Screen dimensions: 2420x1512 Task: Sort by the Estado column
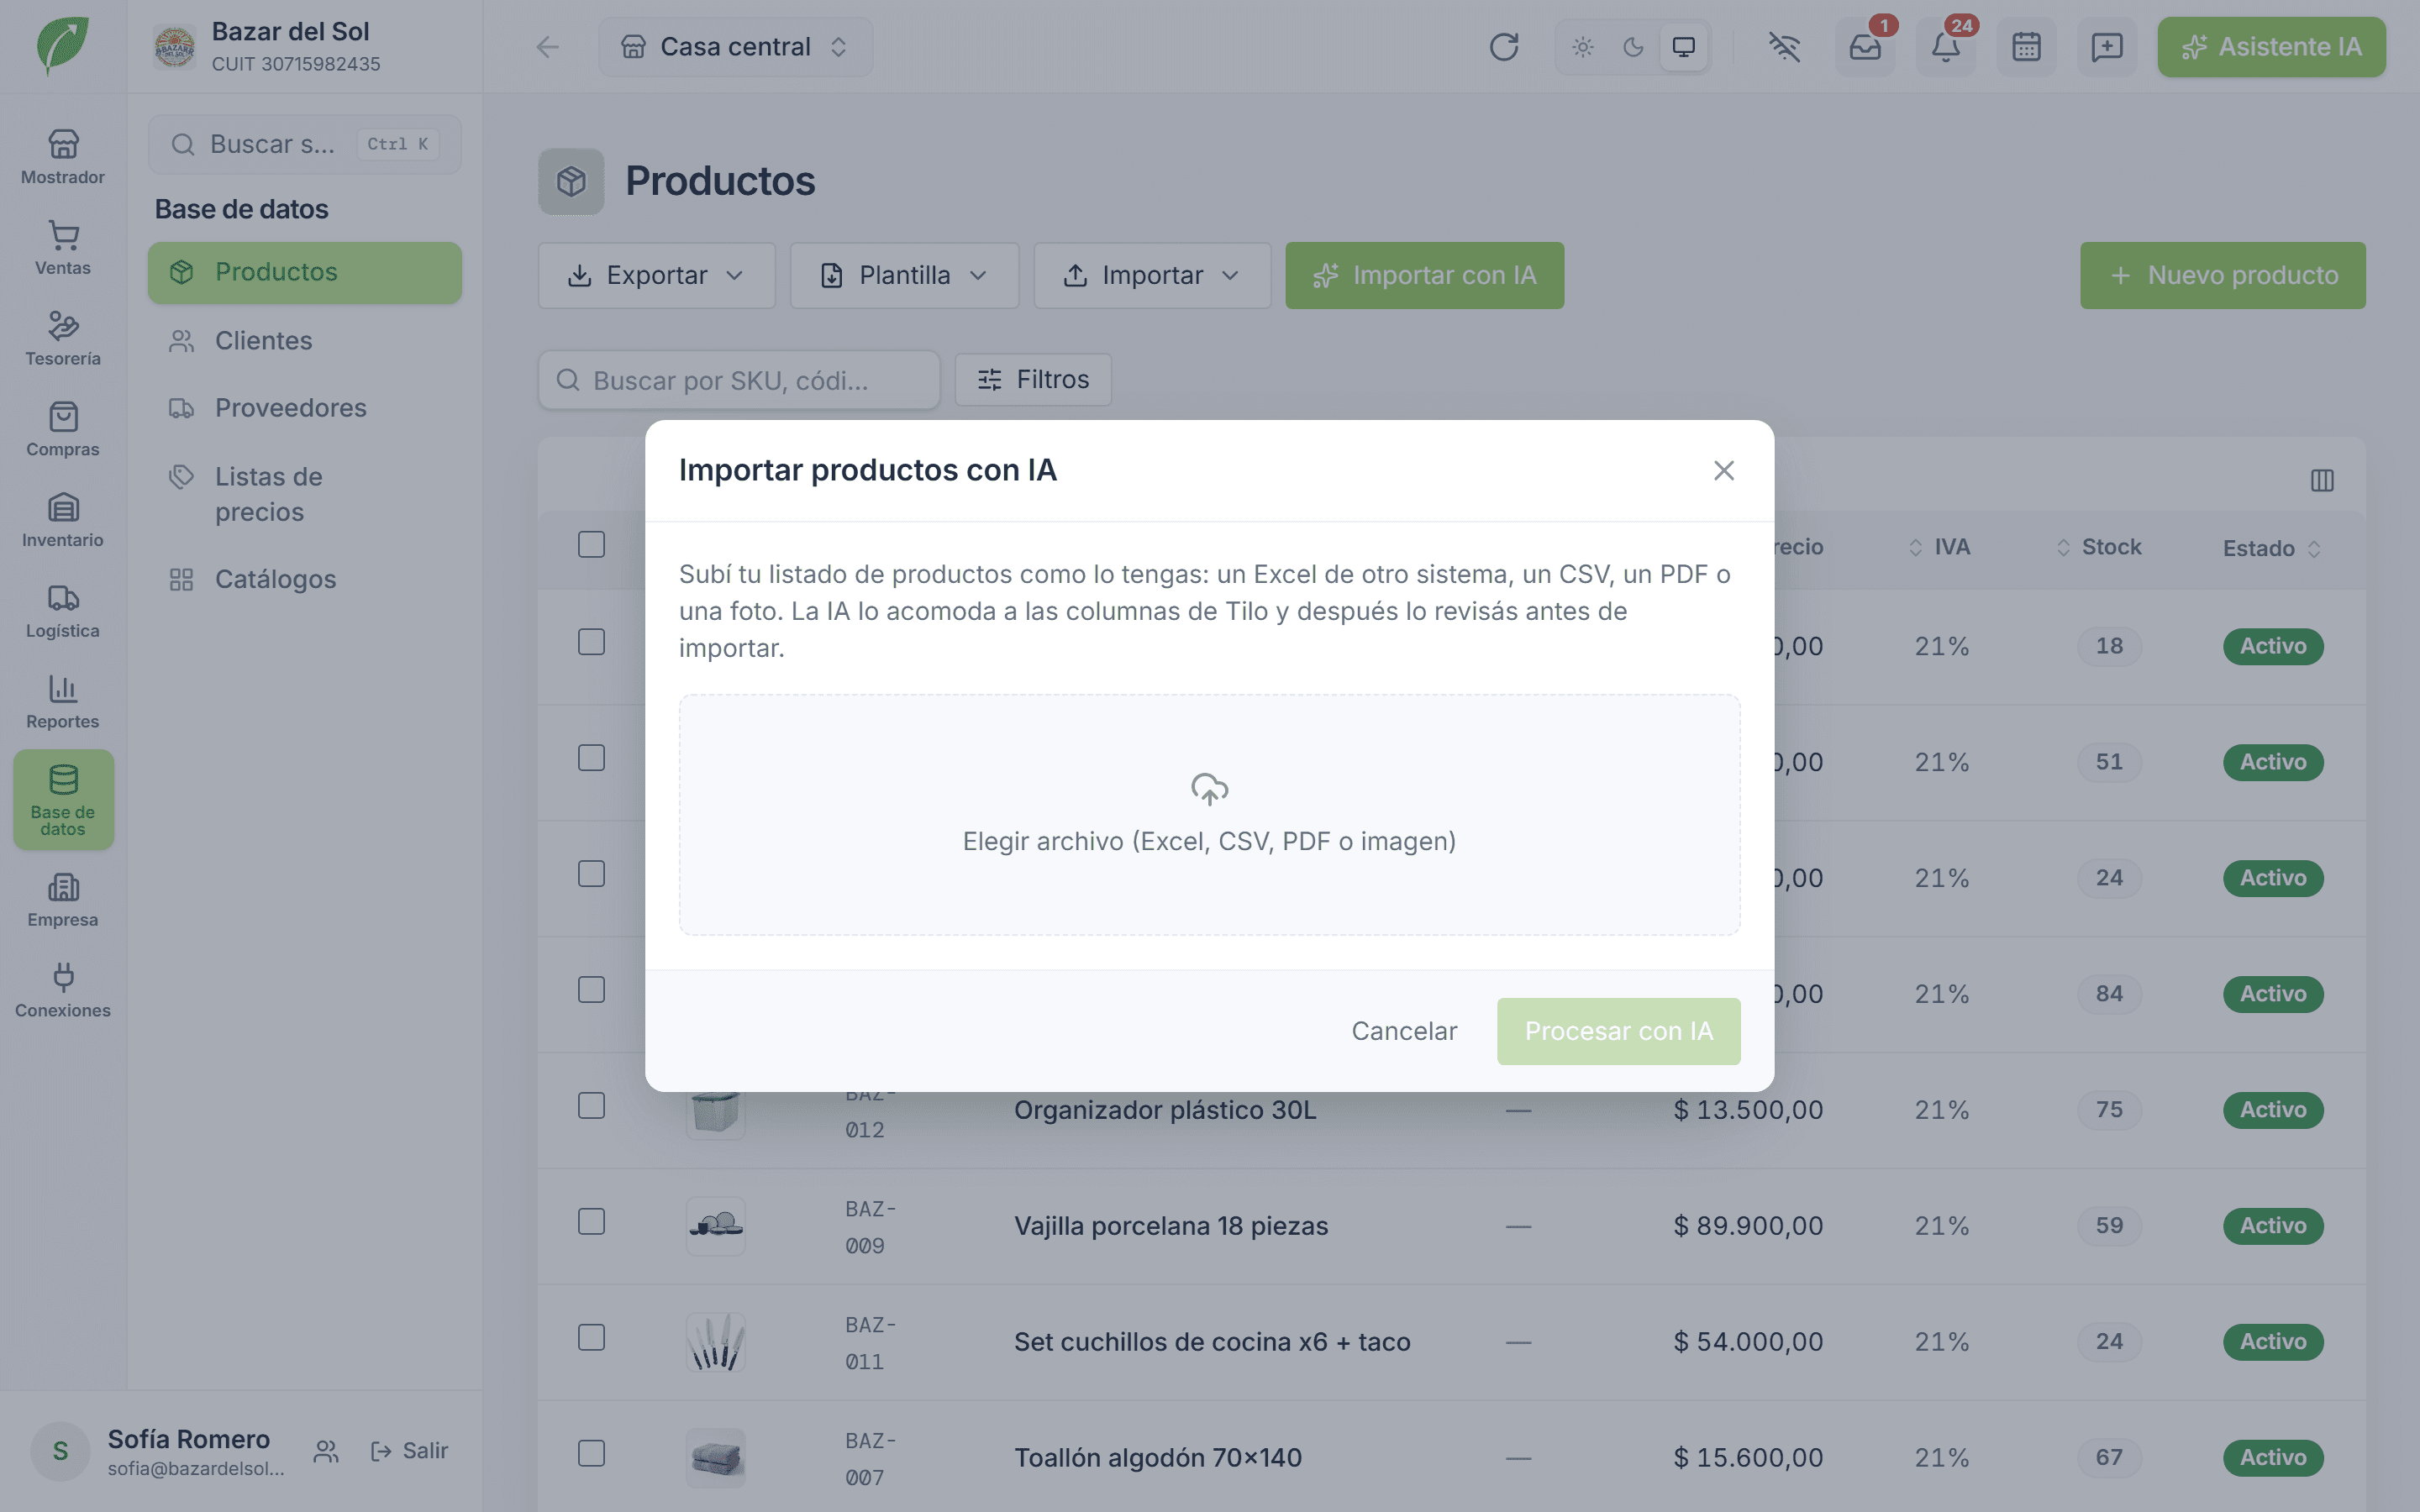tap(2271, 548)
